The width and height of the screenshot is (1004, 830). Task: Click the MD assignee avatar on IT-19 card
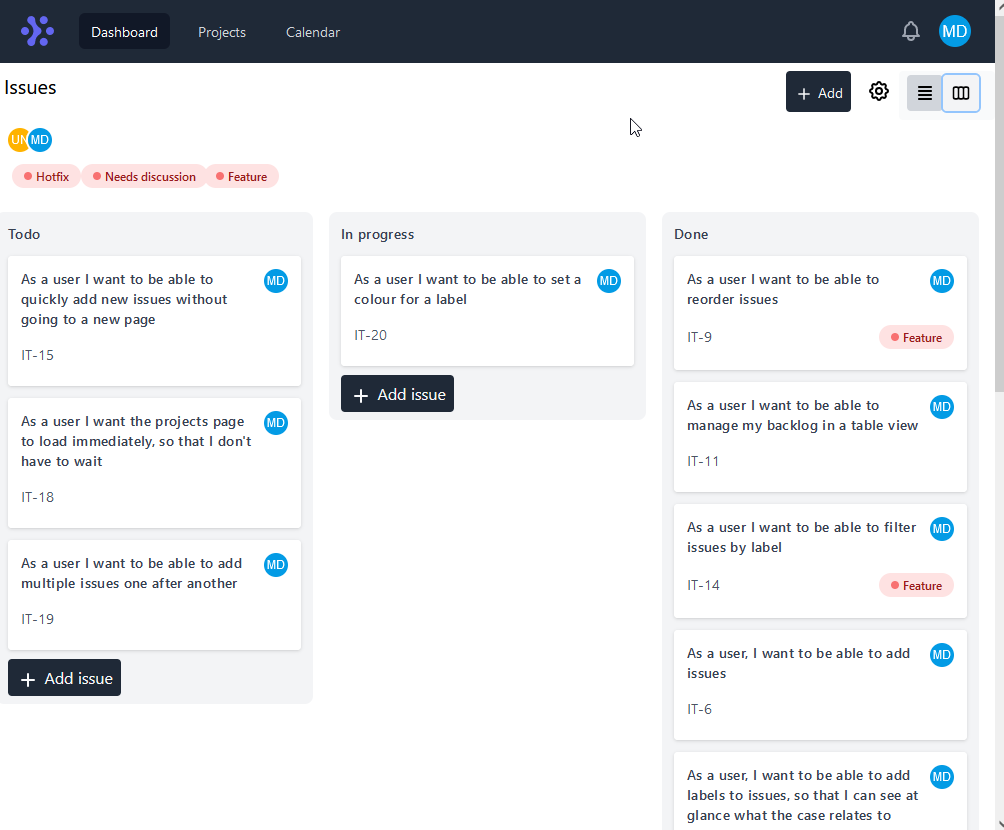coord(276,565)
